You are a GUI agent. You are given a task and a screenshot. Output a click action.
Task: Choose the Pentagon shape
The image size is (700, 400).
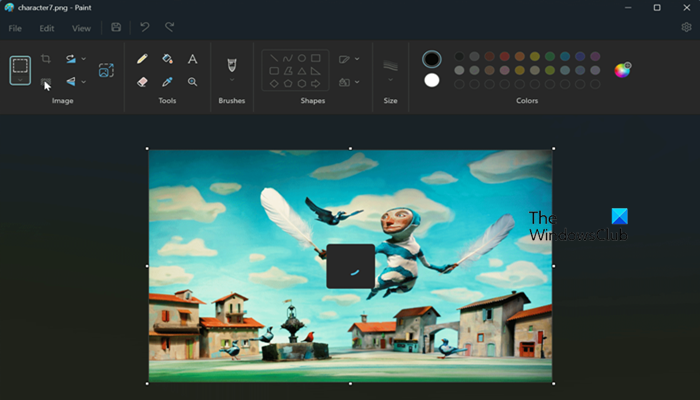(x=288, y=83)
